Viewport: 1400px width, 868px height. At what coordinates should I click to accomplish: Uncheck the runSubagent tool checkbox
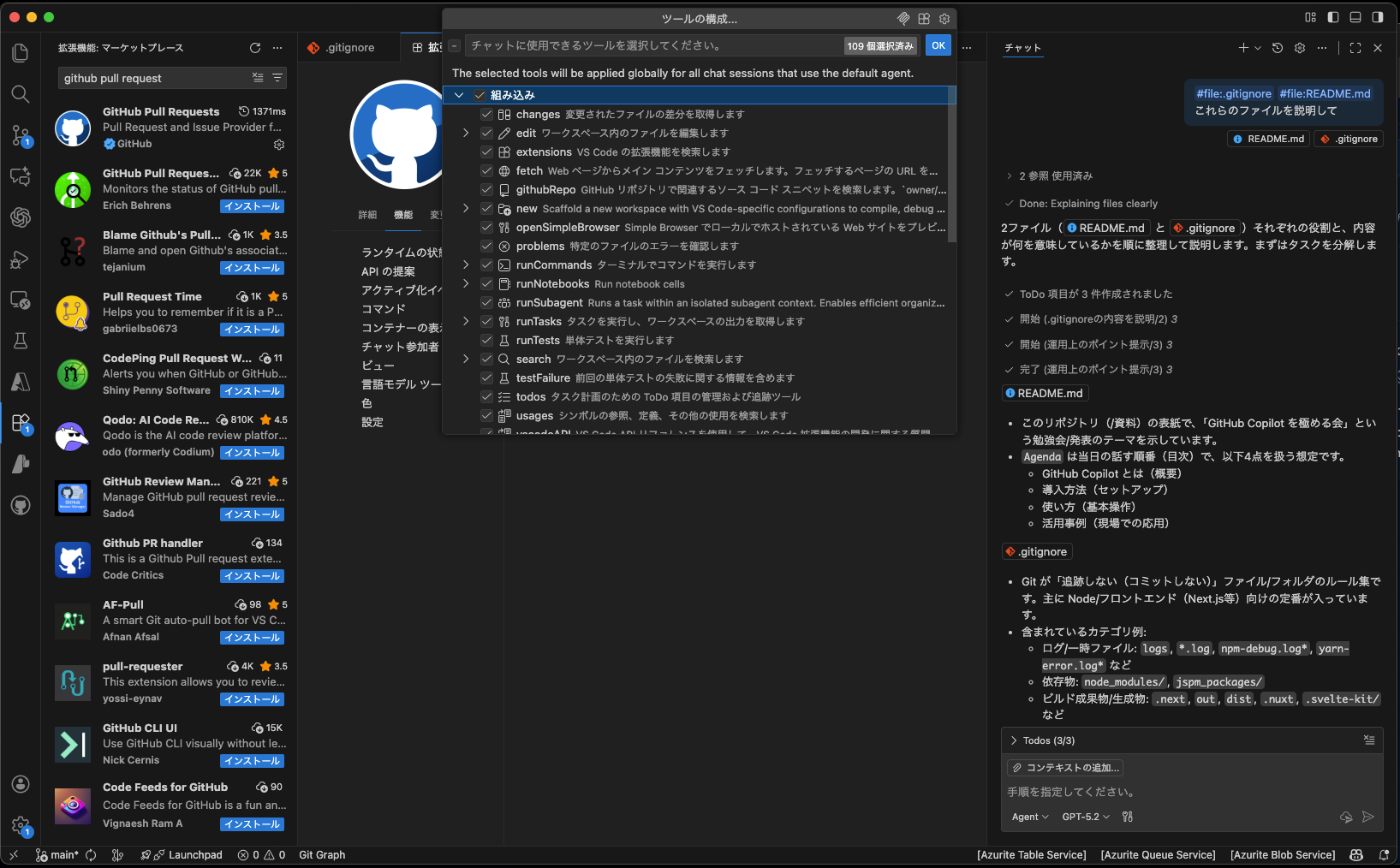pyautogui.click(x=487, y=302)
